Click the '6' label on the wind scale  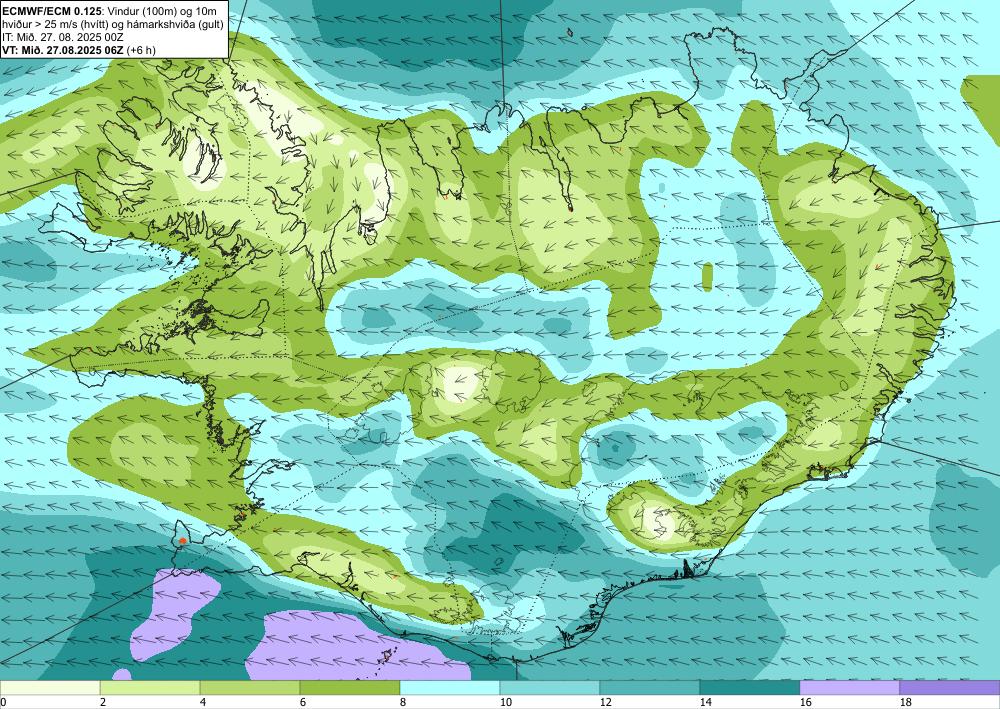303,703
